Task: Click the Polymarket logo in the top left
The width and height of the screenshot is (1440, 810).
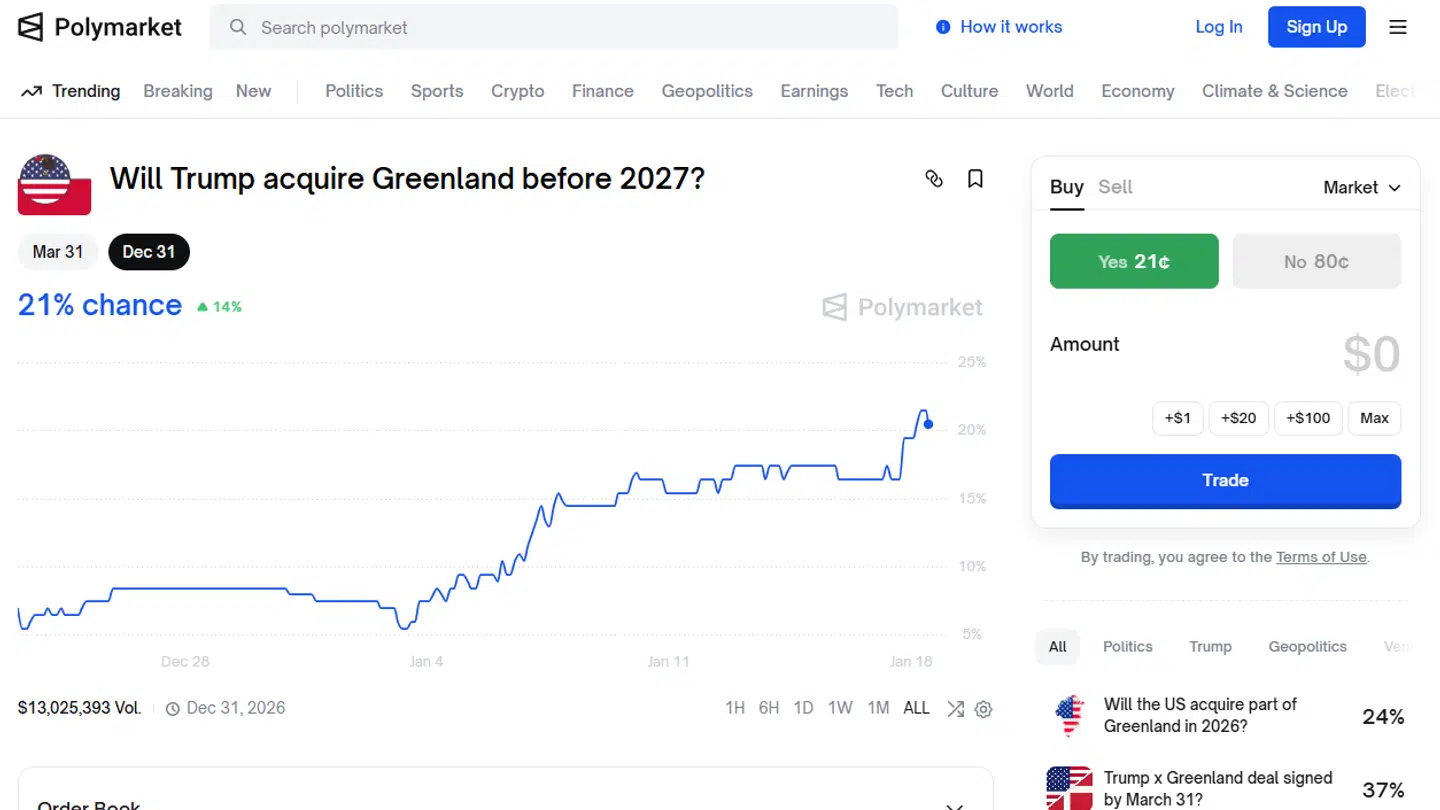Action: click(100, 27)
